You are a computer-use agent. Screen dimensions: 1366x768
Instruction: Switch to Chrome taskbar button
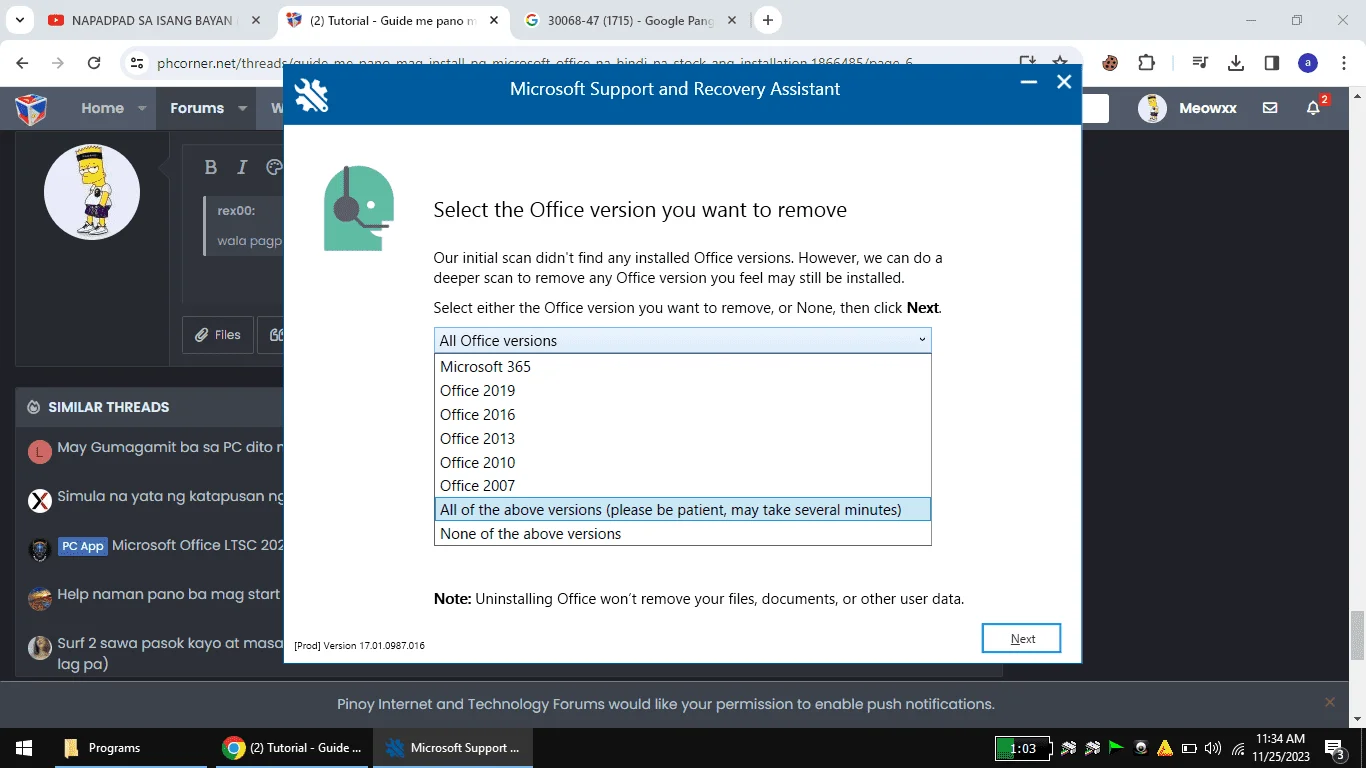(x=292, y=748)
